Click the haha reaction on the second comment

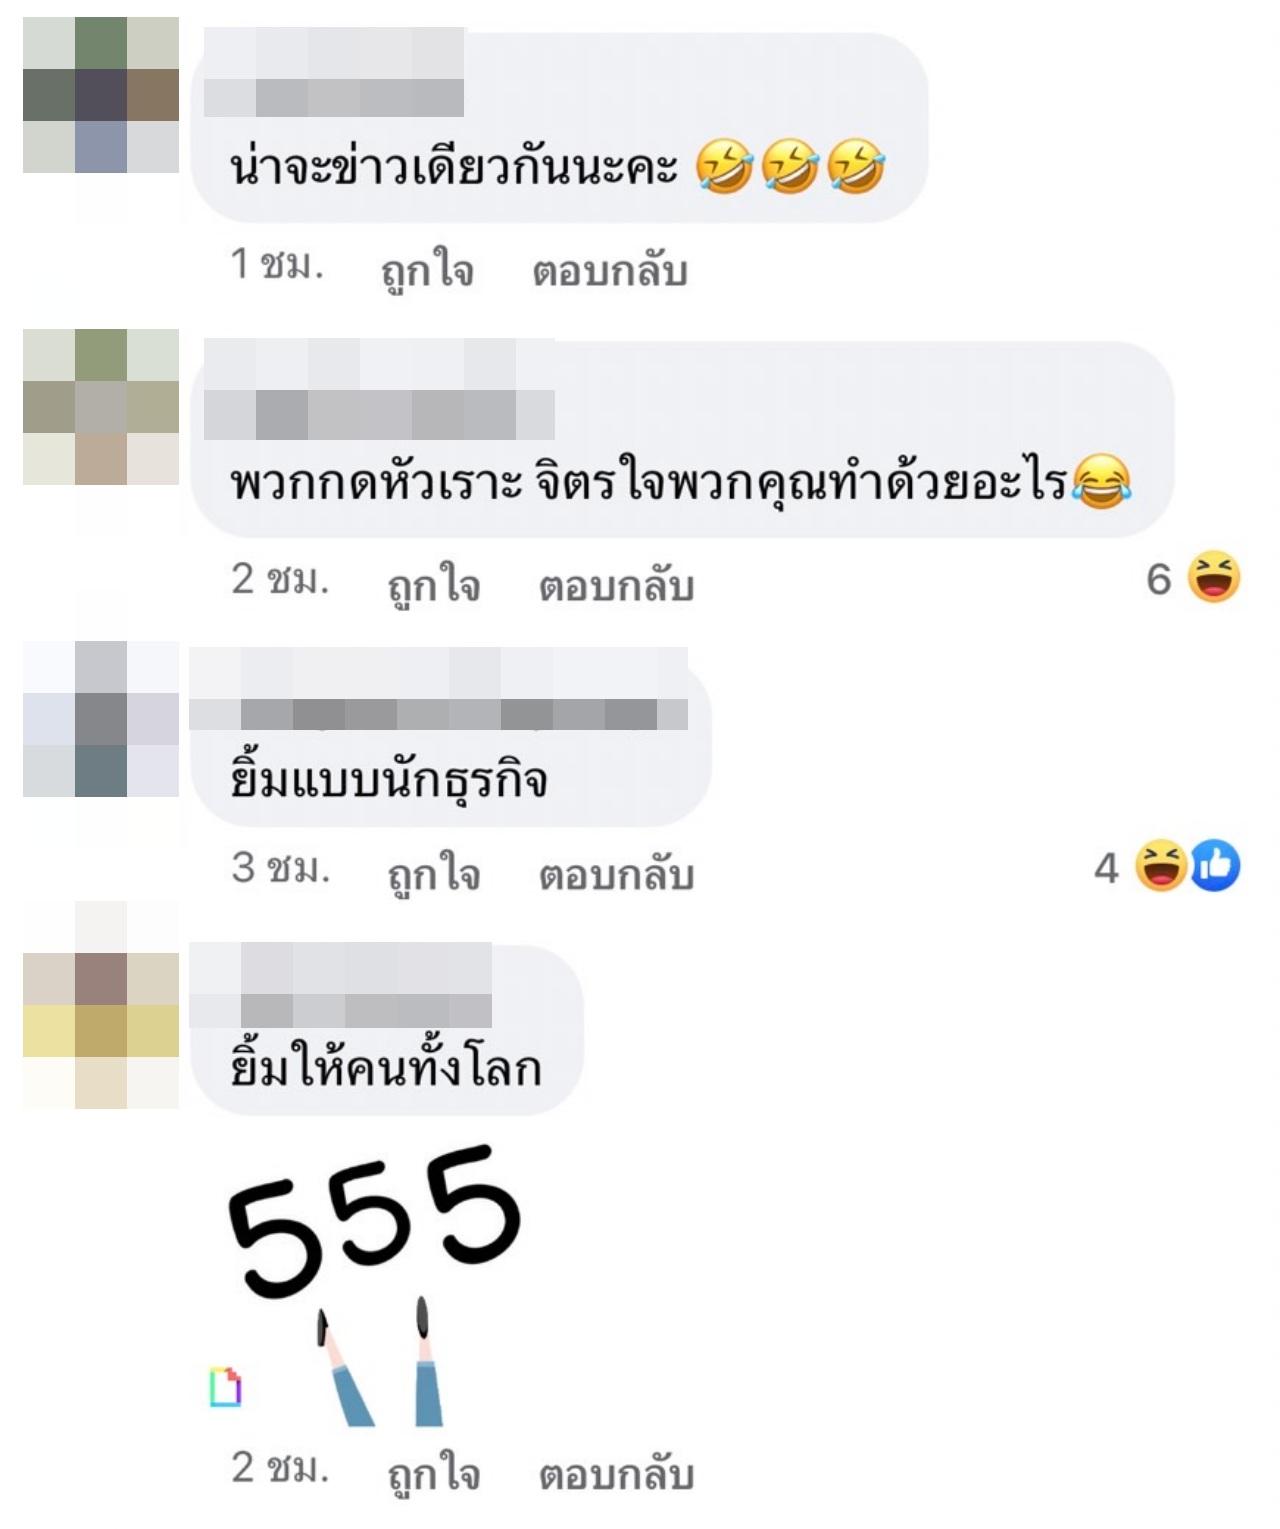pos(1214,577)
